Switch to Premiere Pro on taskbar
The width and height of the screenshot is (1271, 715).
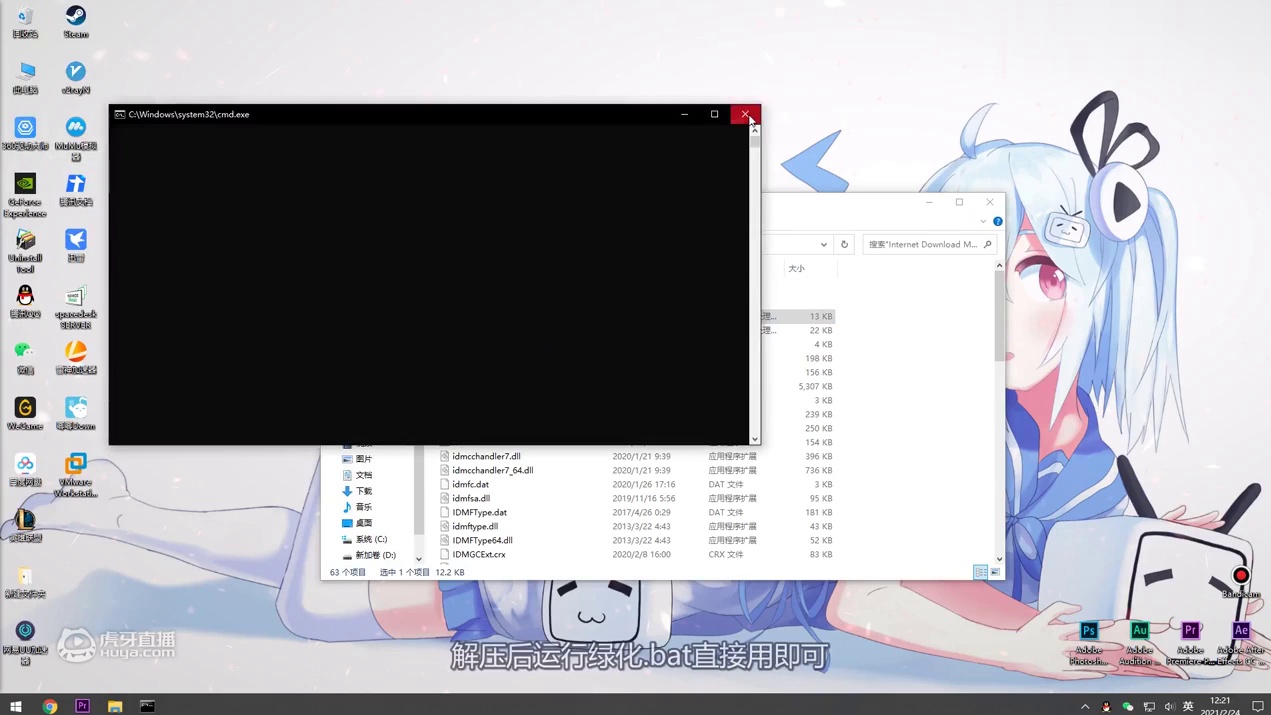point(82,706)
